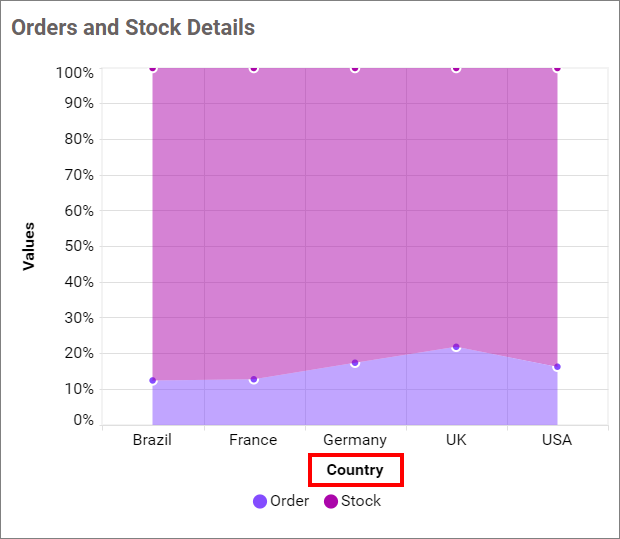Click the '100%' label on the value axis
Viewport: 620px width, 539px height.
pyautogui.click(x=76, y=73)
